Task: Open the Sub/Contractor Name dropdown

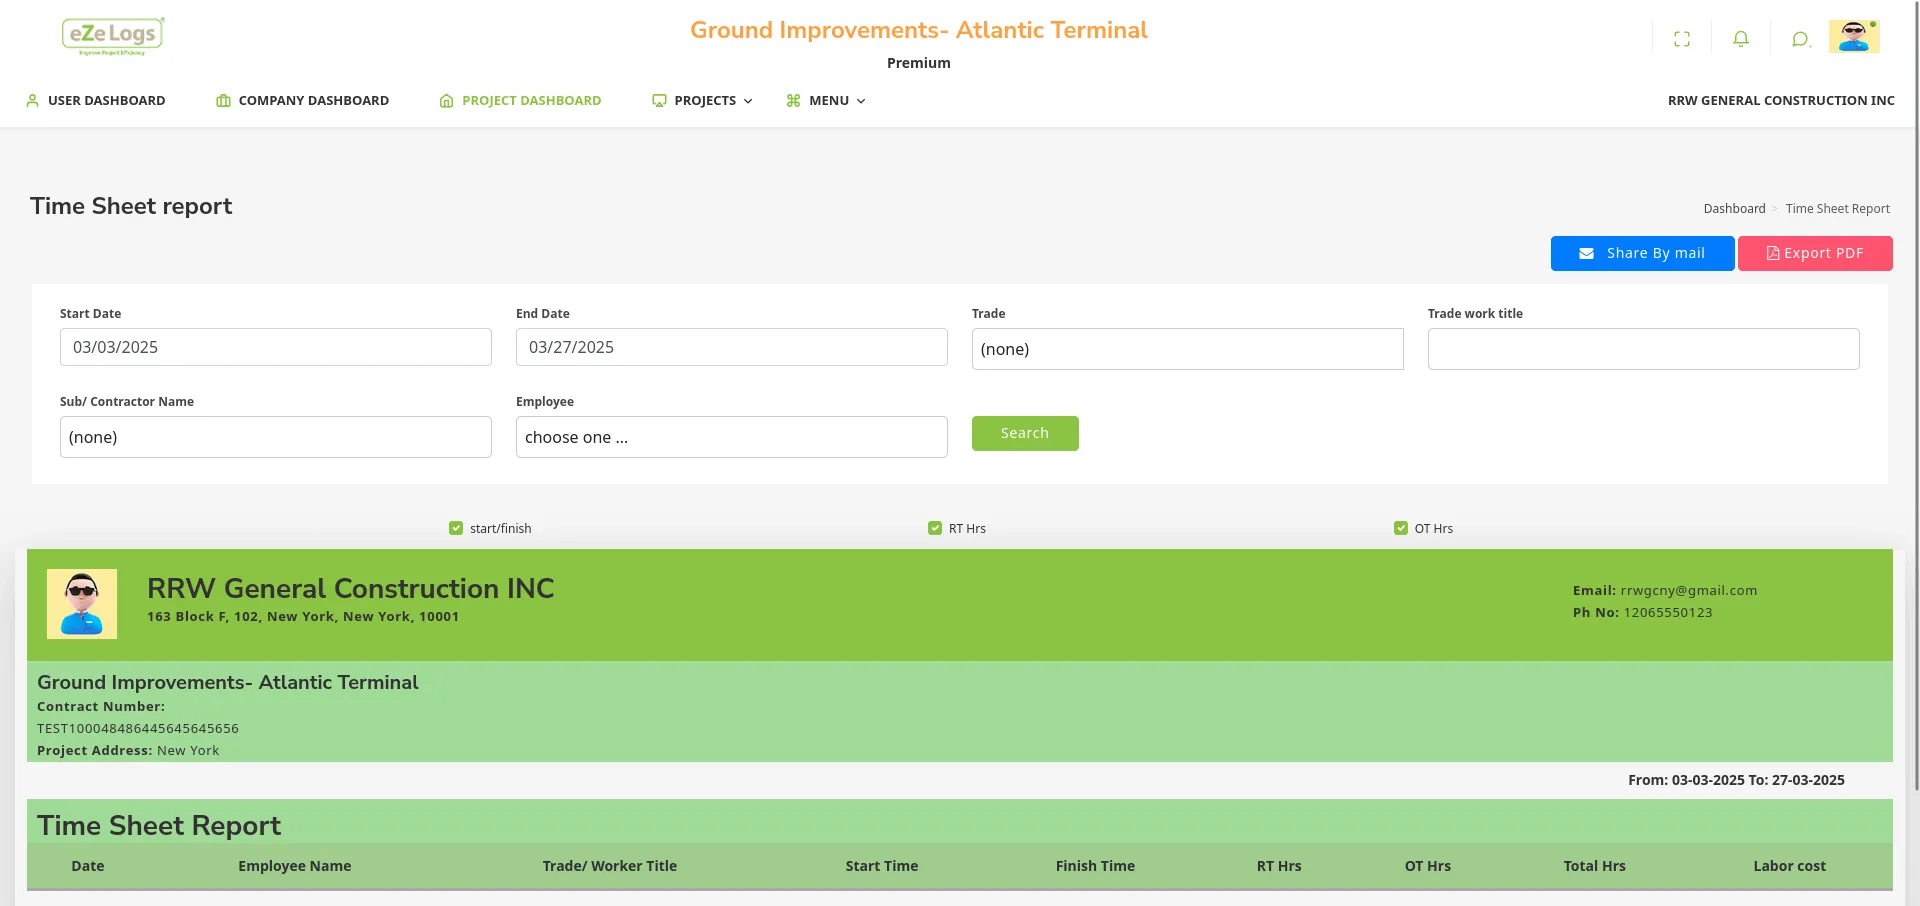Action: (x=275, y=437)
